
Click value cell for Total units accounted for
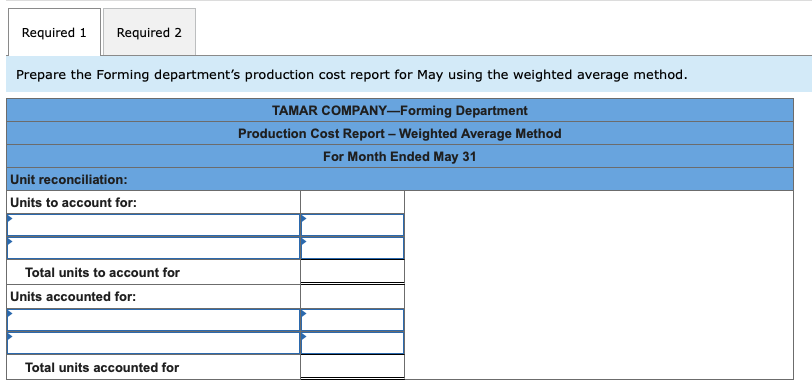(x=353, y=367)
